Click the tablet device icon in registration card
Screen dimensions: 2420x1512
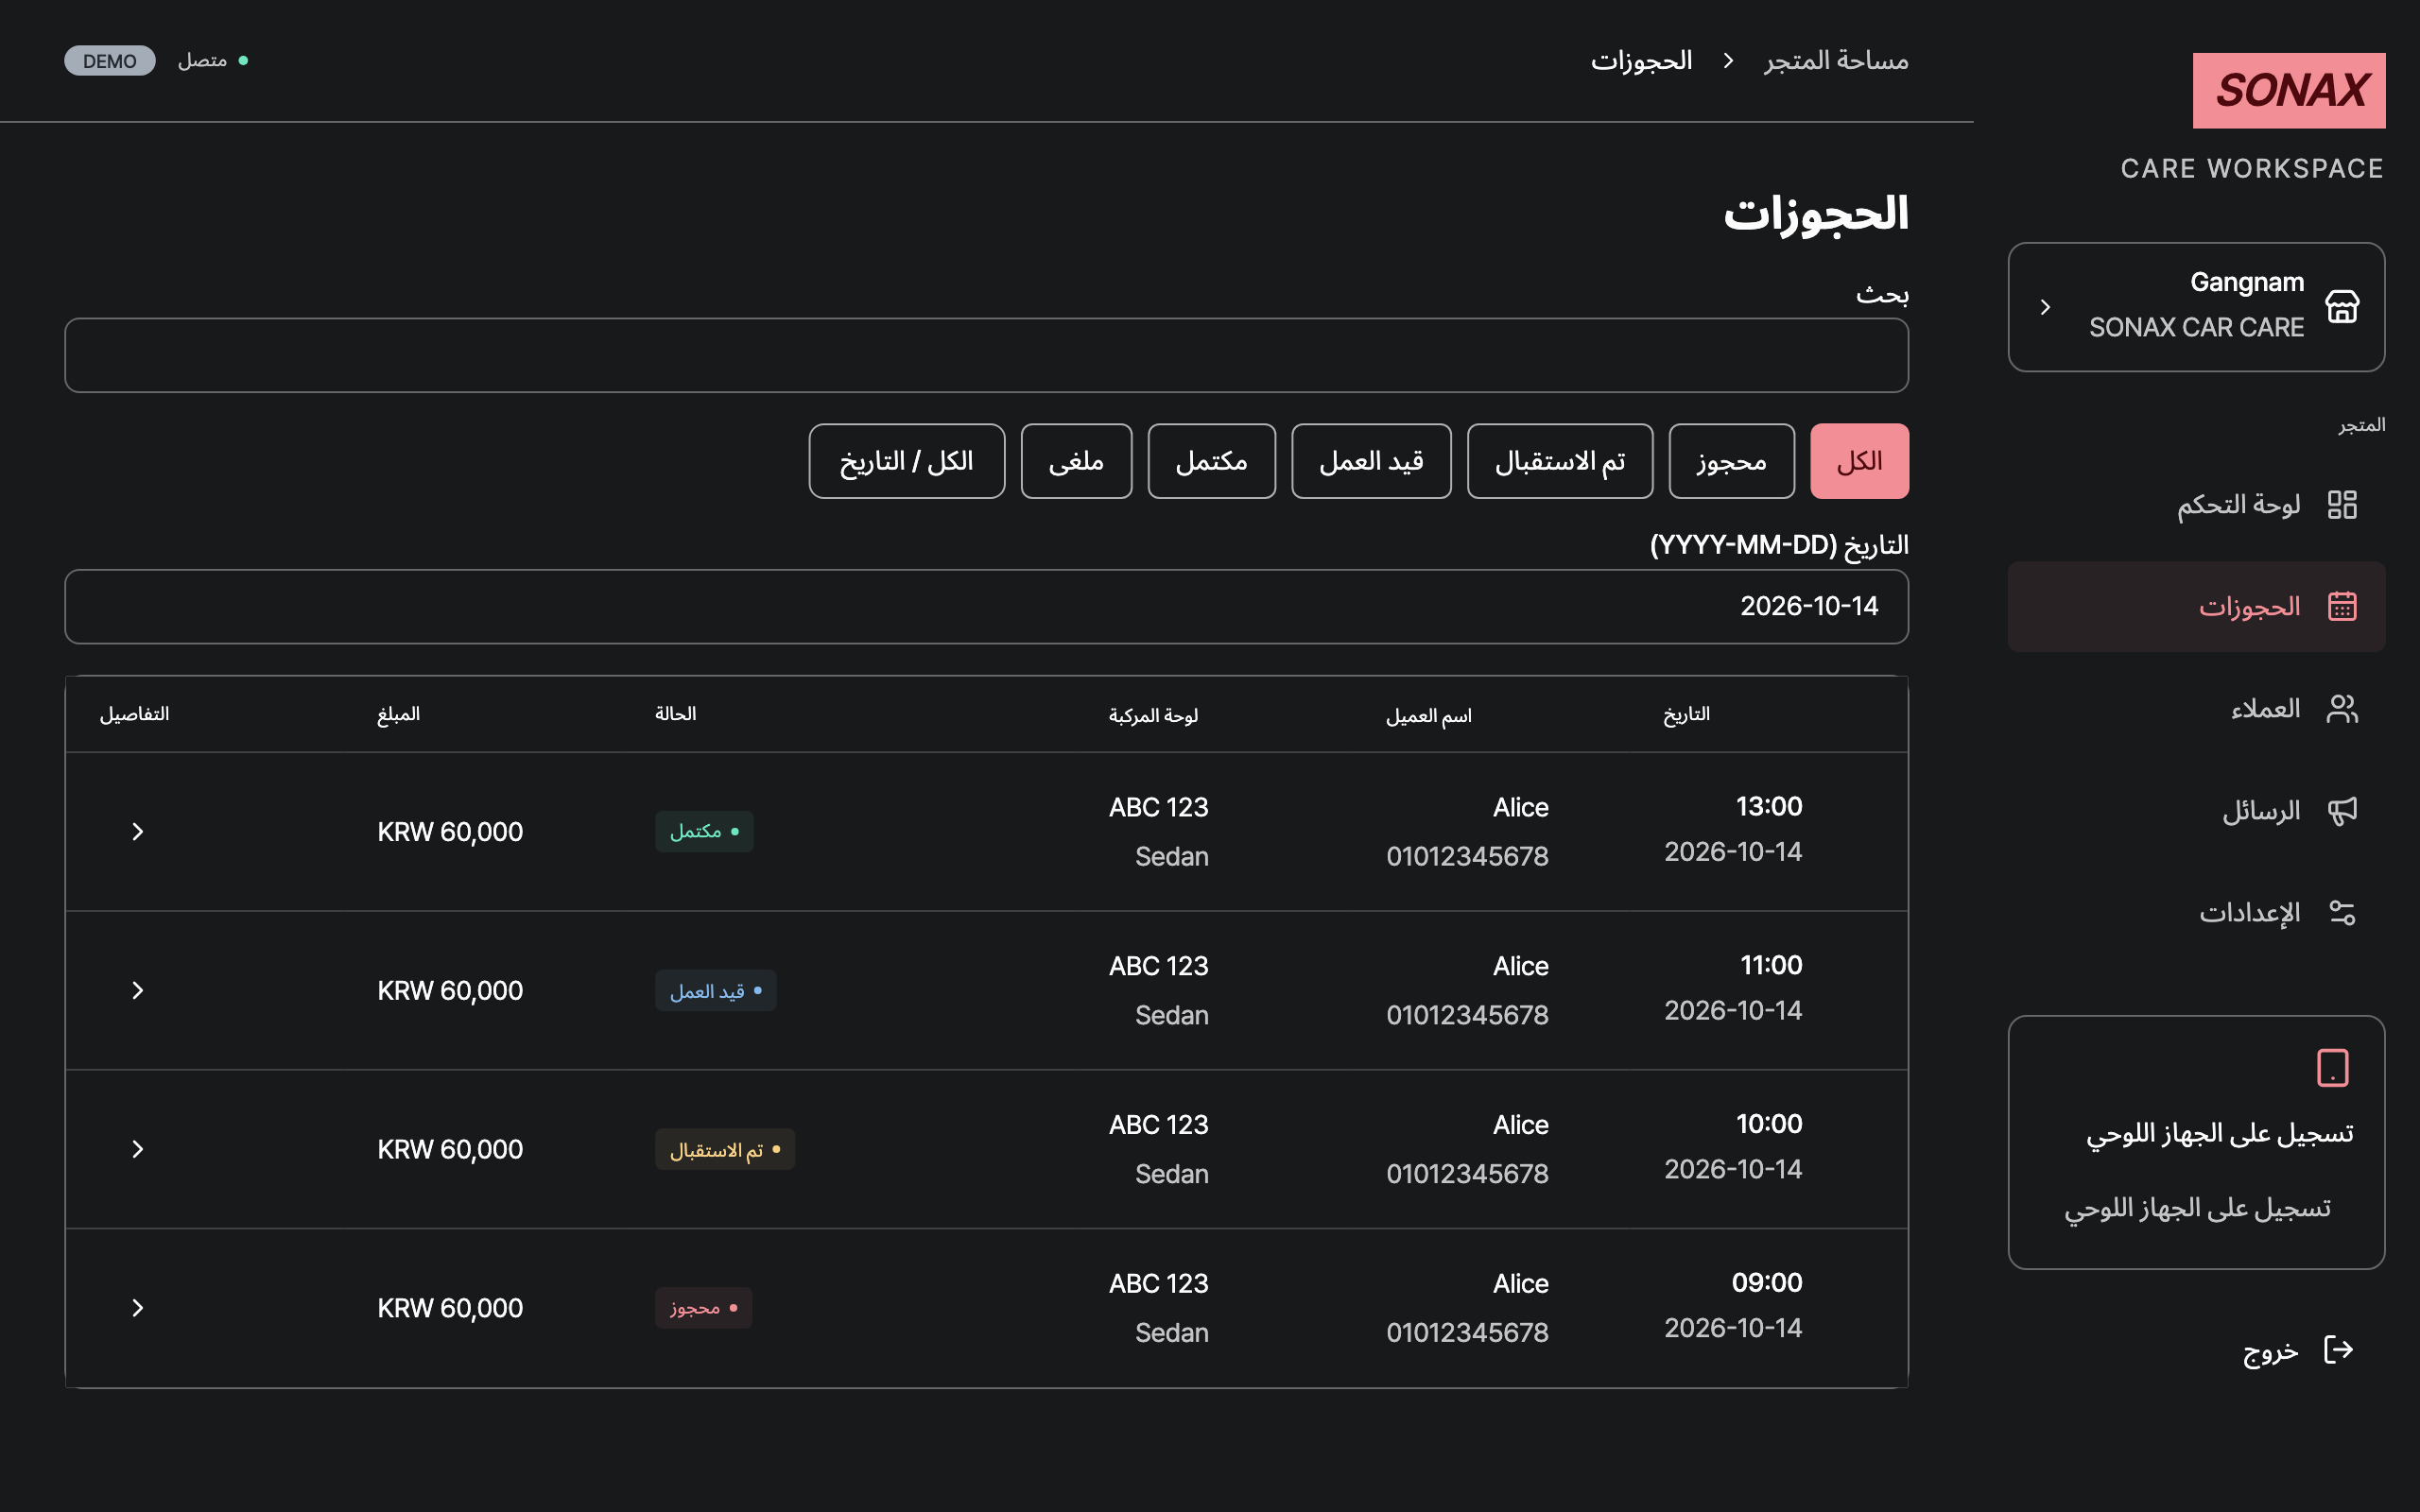2333,1067
